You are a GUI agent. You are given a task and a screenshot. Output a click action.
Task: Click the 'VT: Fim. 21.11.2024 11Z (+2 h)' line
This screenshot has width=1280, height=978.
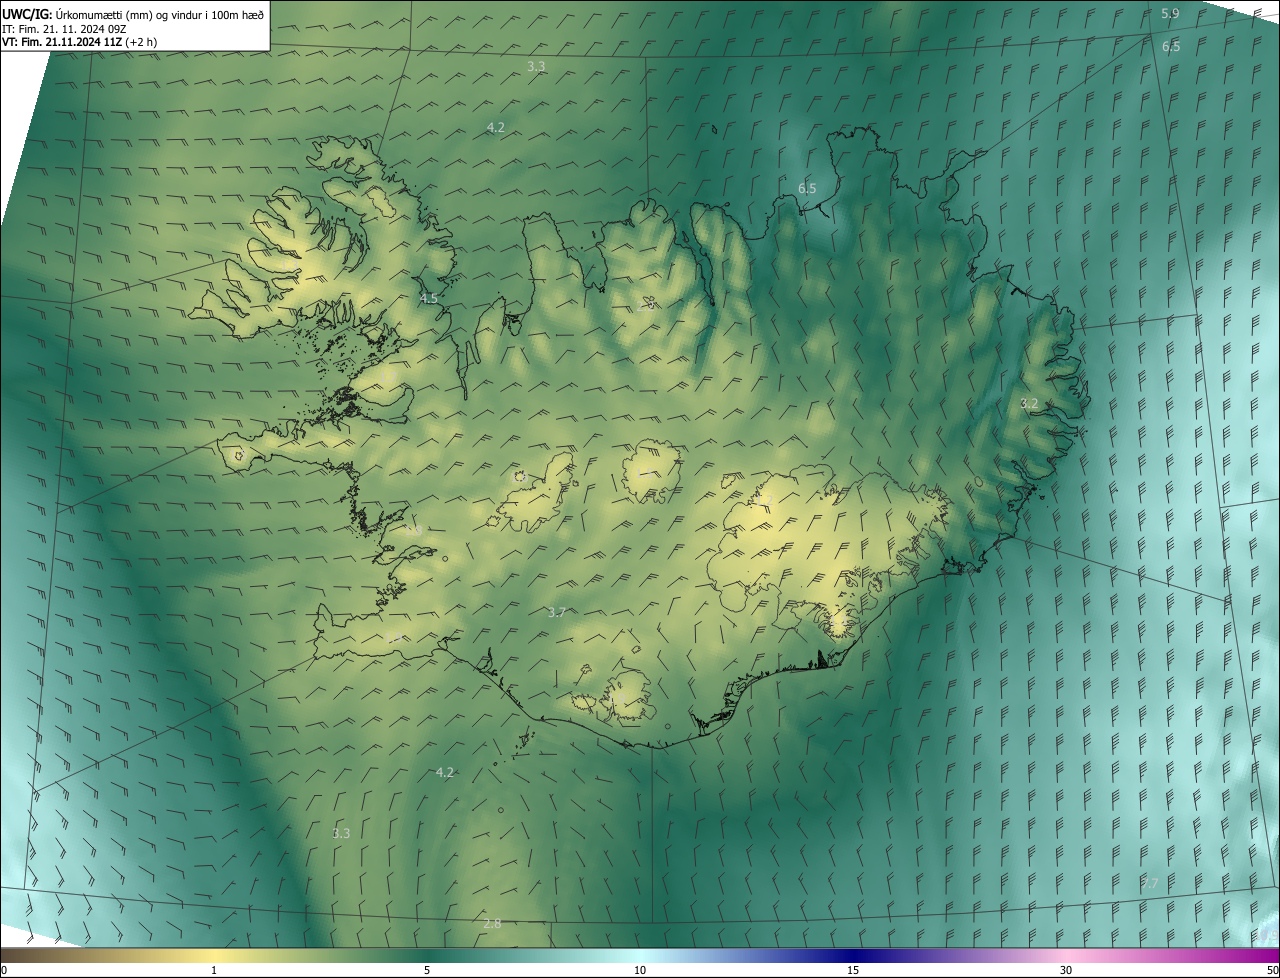[80, 42]
